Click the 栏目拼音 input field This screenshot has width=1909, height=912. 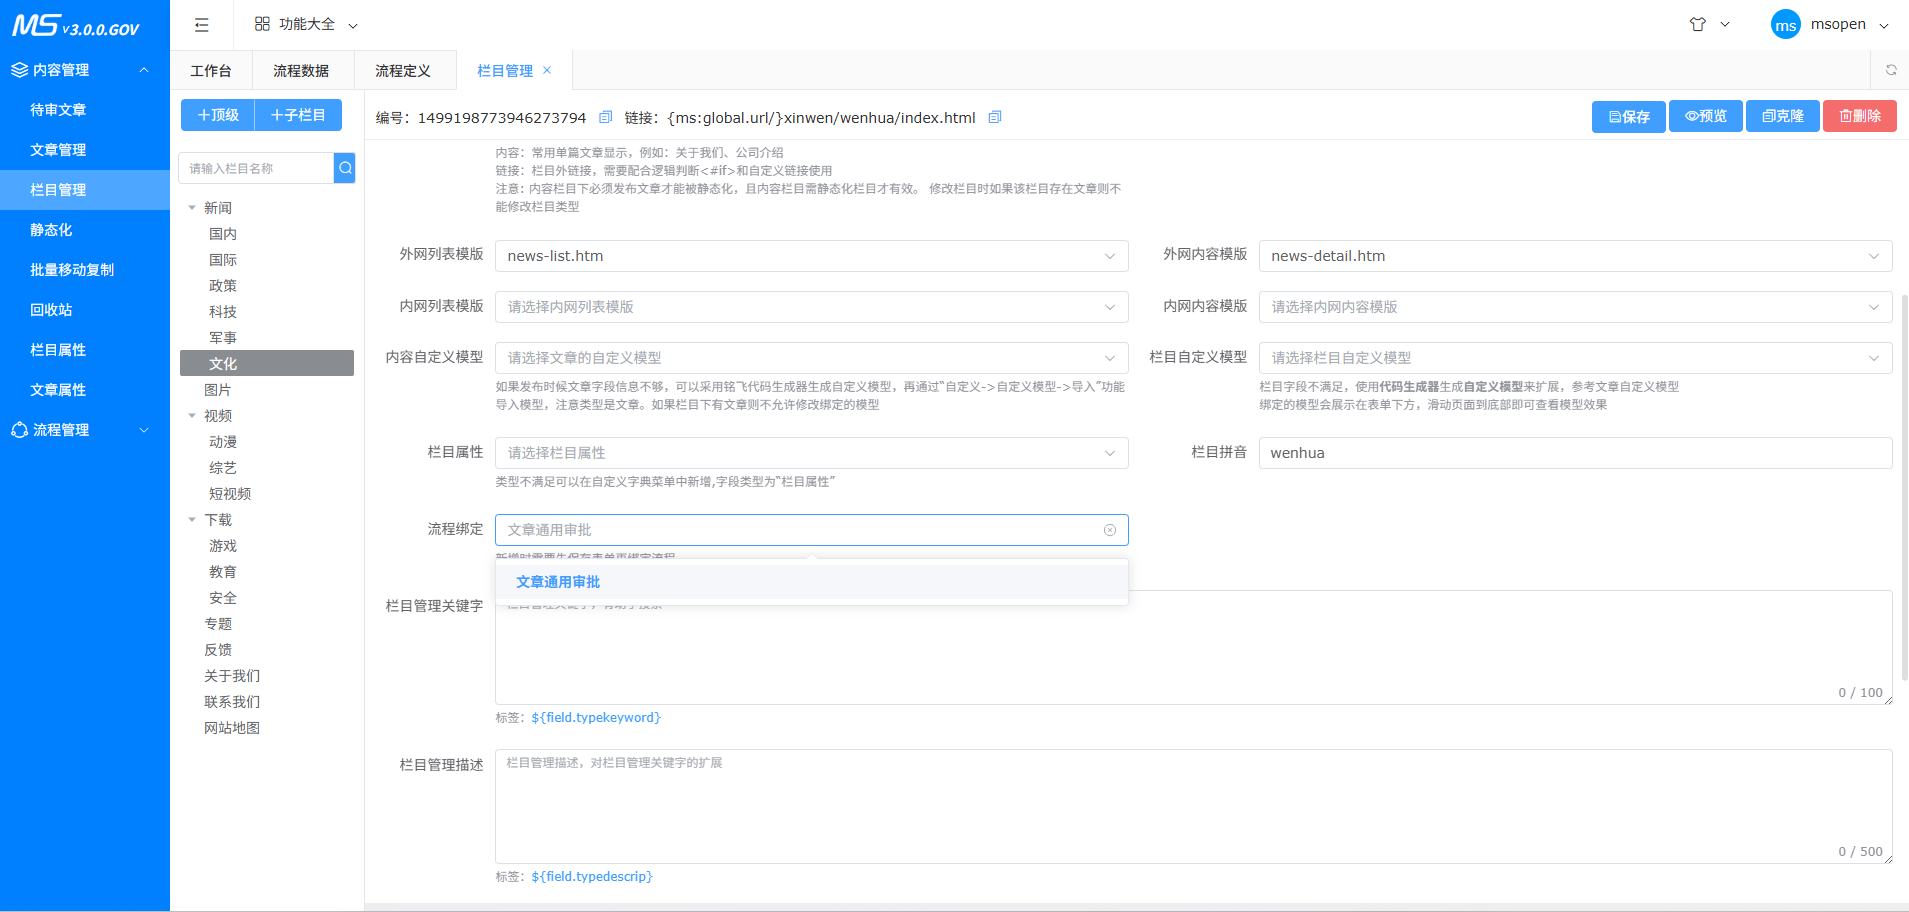click(1574, 453)
